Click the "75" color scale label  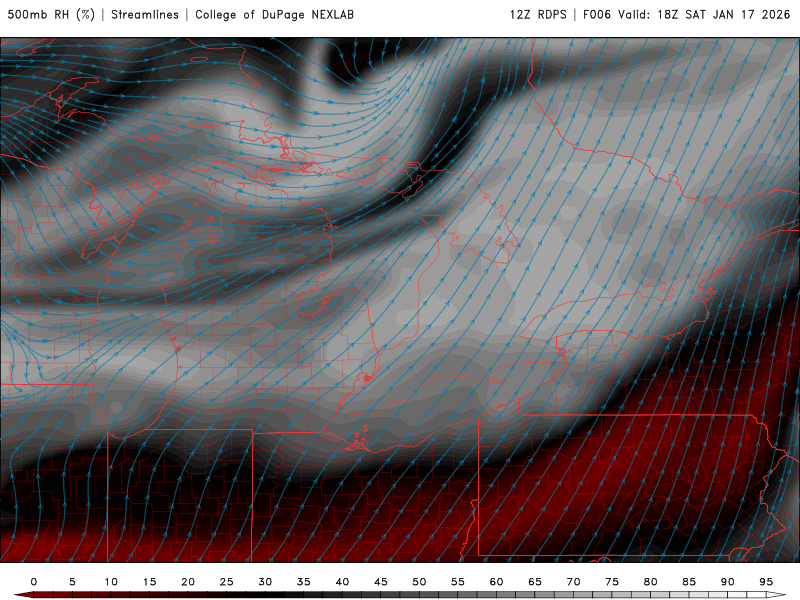point(612,582)
